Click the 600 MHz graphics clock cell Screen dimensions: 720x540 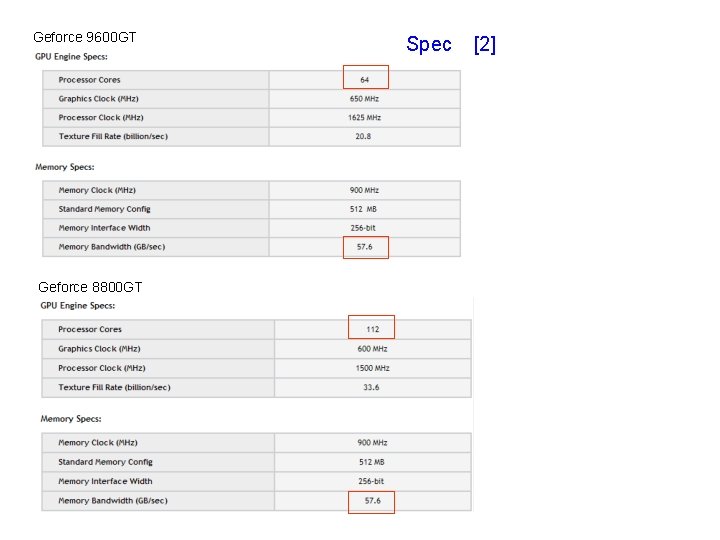pyautogui.click(x=372, y=349)
